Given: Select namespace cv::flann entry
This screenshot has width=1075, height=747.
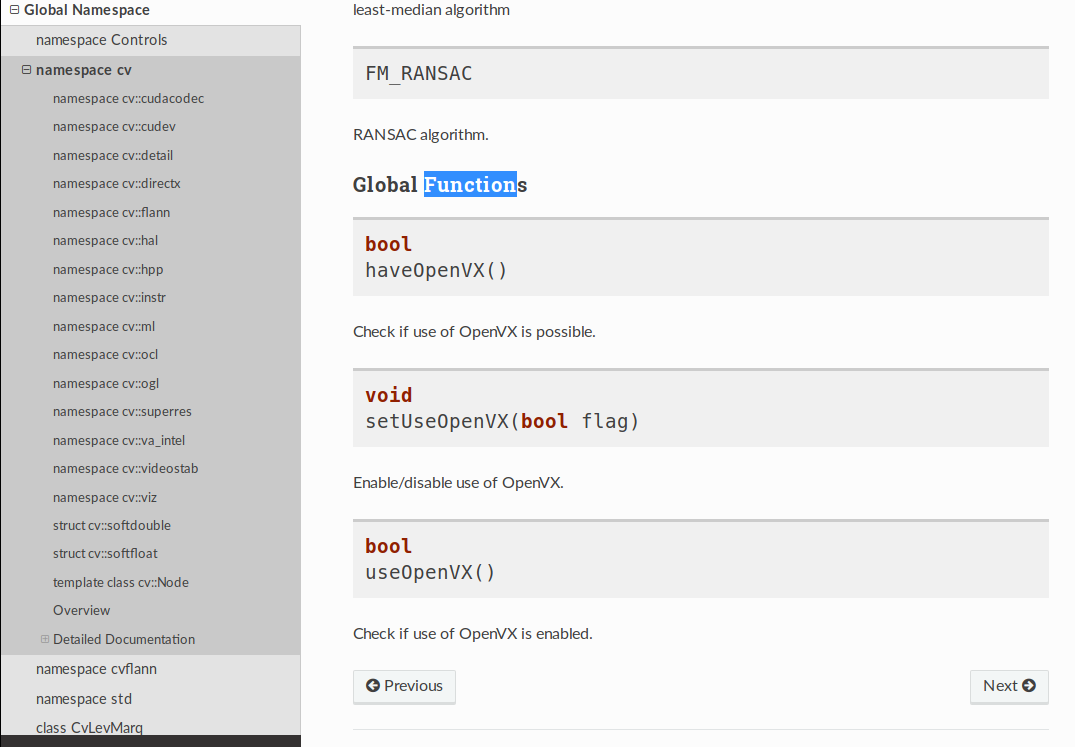Looking at the screenshot, I should tap(111, 212).
